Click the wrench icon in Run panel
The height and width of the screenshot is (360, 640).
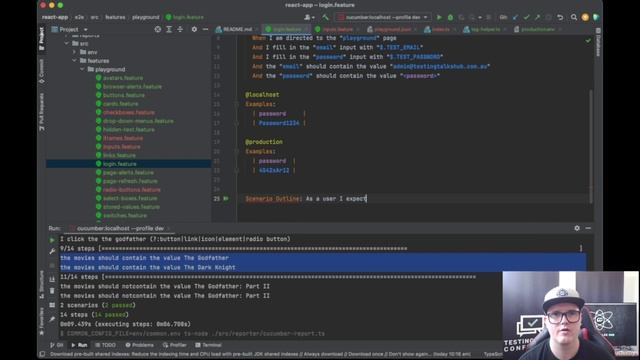pyautogui.click(x=52, y=252)
